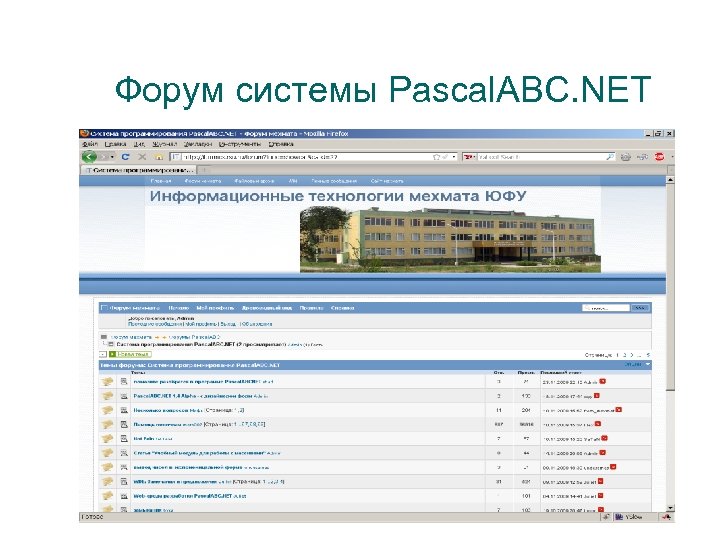720x540 pixels.
Task: Jump to last post of Несколько вопросов
Action: click(619, 410)
